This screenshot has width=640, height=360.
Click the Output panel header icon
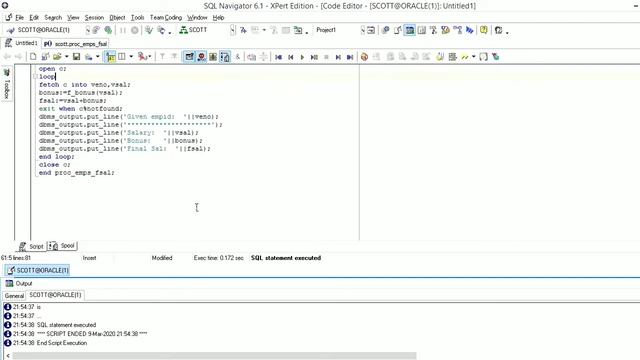tap(9, 283)
